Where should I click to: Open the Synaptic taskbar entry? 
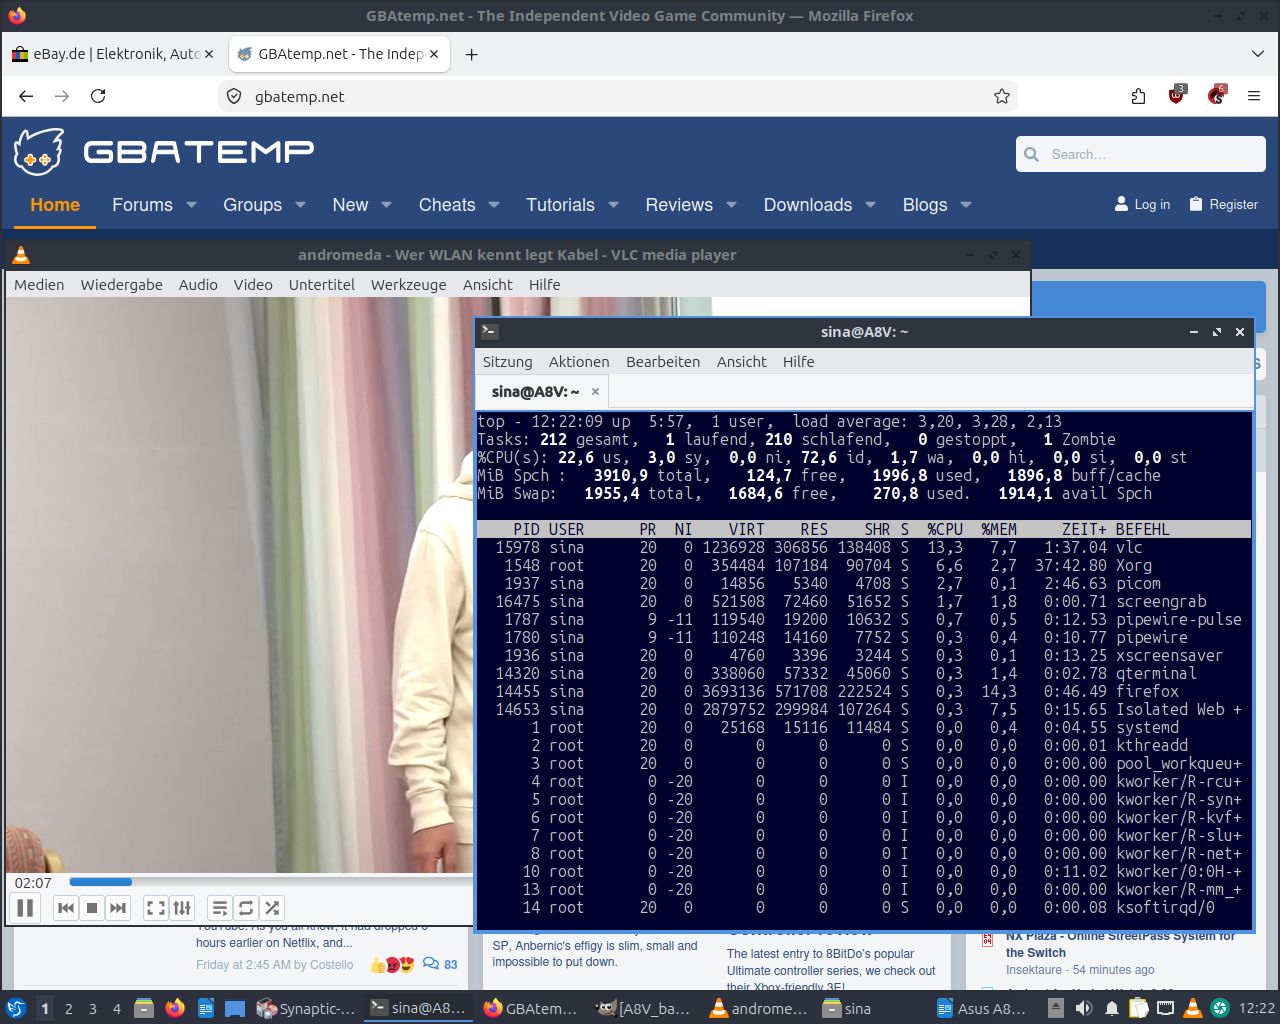pos(305,1008)
